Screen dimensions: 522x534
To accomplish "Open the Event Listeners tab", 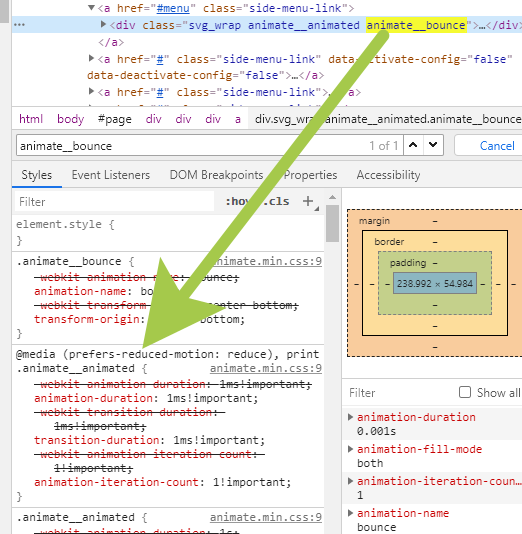I will pos(111,175).
